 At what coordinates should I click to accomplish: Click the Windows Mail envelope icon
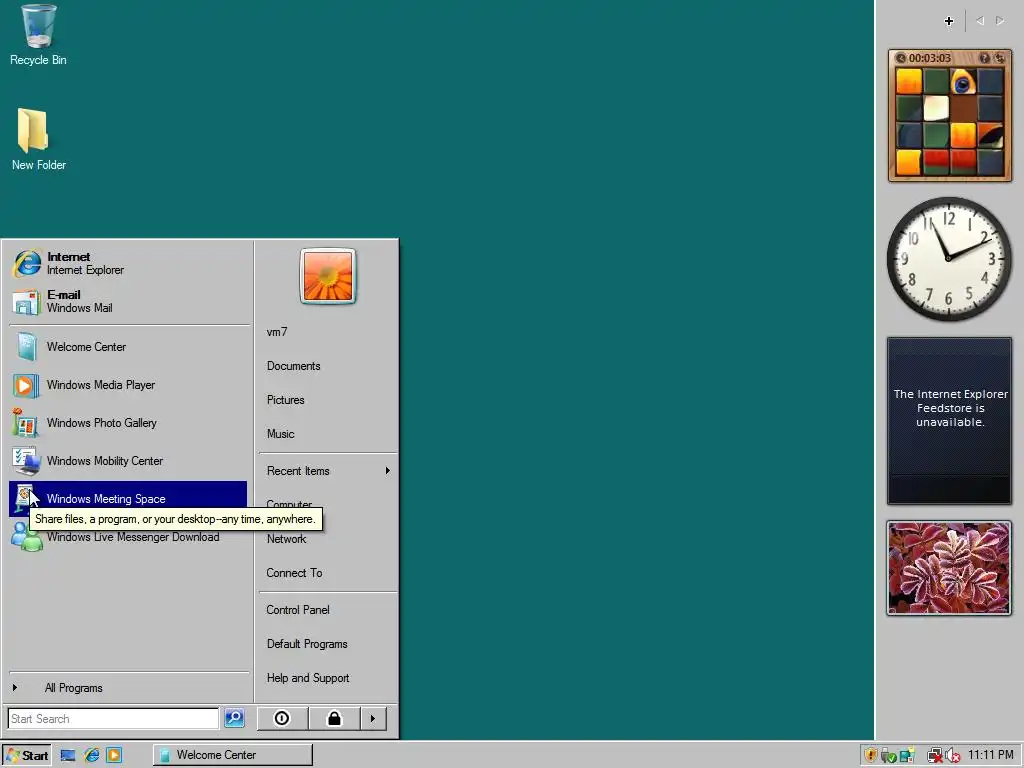26,301
